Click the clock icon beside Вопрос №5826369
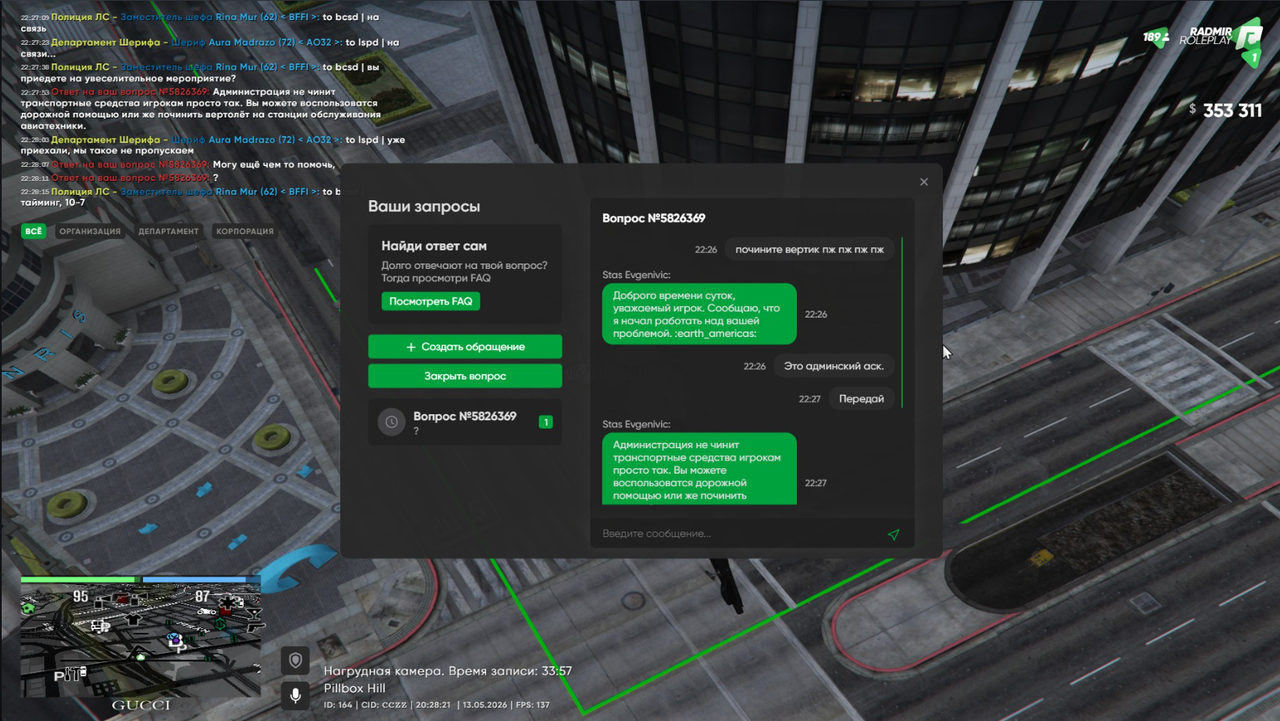This screenshot has width=1280, height=721. [391, 422]
